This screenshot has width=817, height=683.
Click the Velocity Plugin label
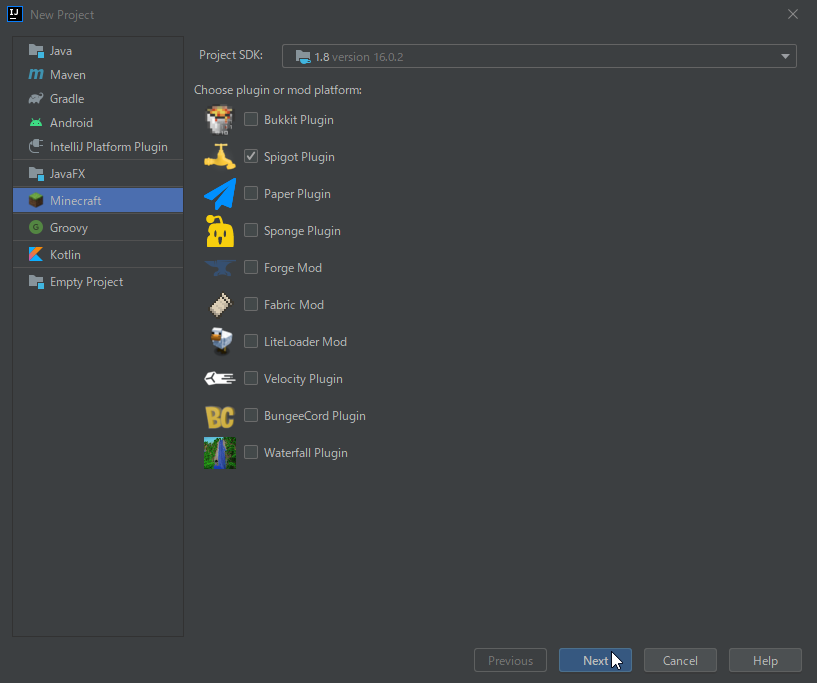tap(303, 379)
